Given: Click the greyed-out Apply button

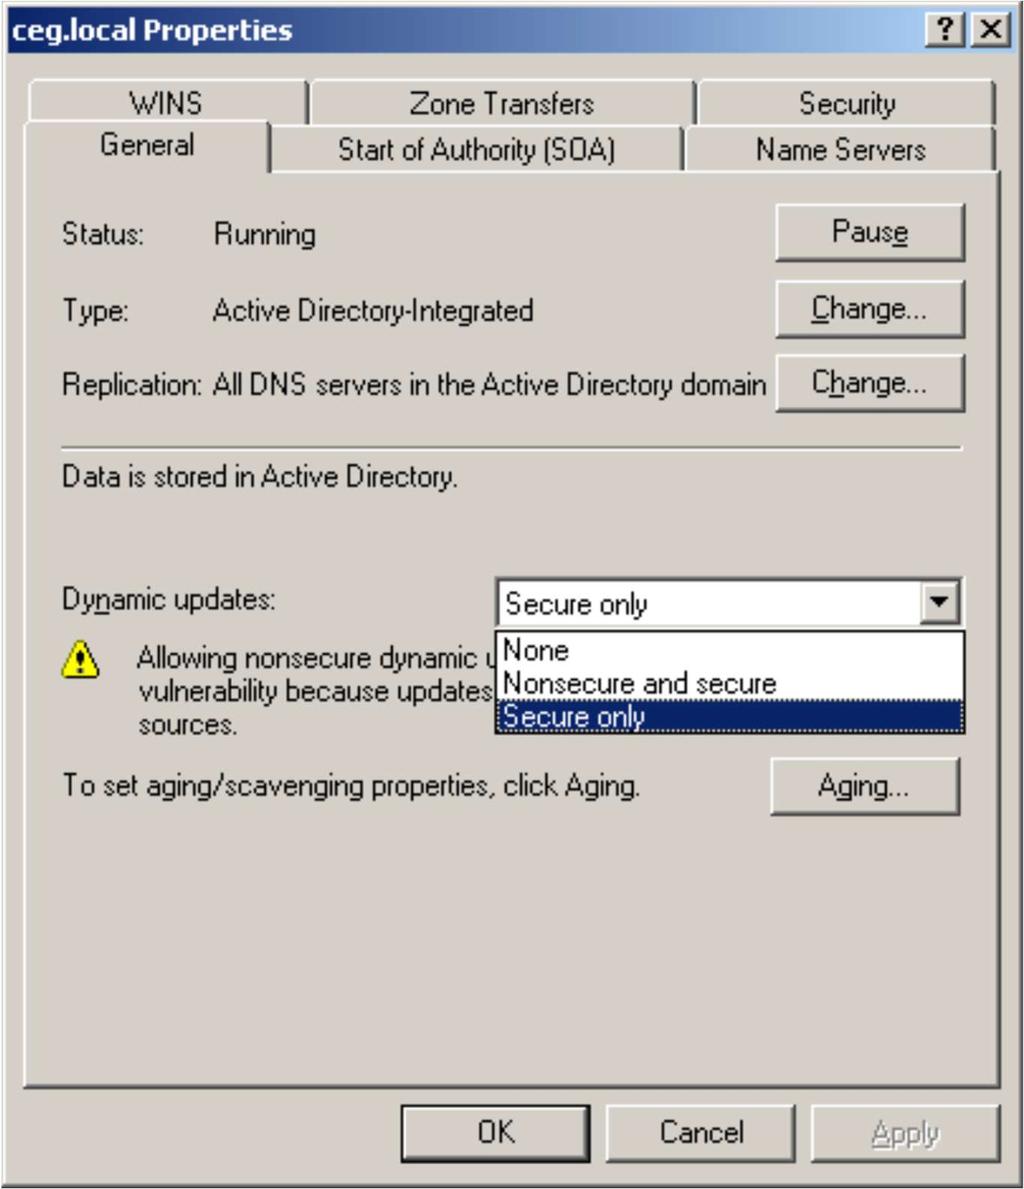Looking at the screenshot, I should click(x=906, y=1133).
